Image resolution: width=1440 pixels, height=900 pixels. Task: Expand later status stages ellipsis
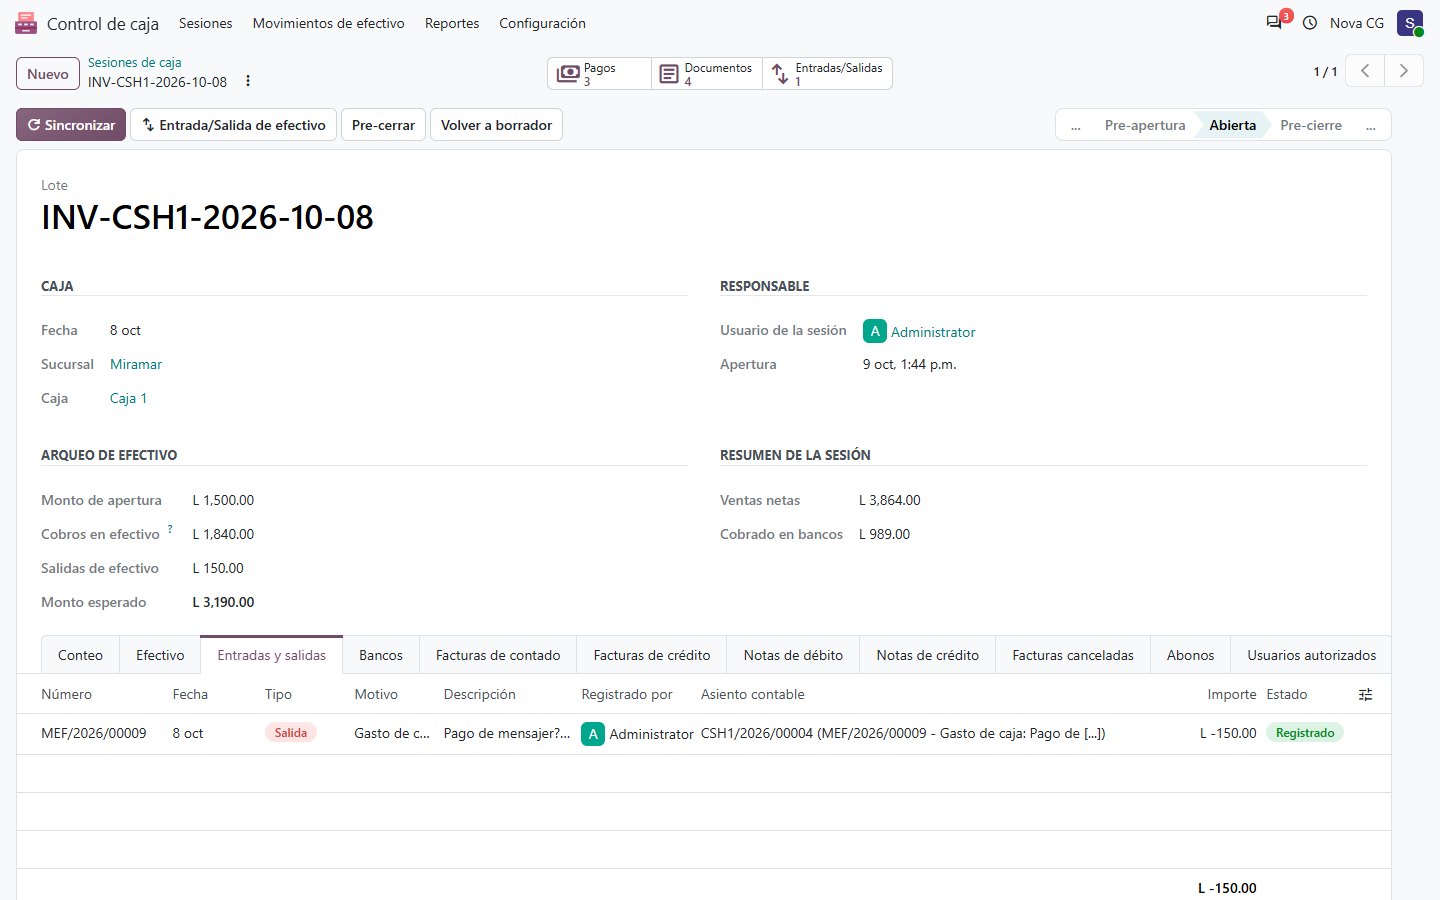click(1370, 125)
